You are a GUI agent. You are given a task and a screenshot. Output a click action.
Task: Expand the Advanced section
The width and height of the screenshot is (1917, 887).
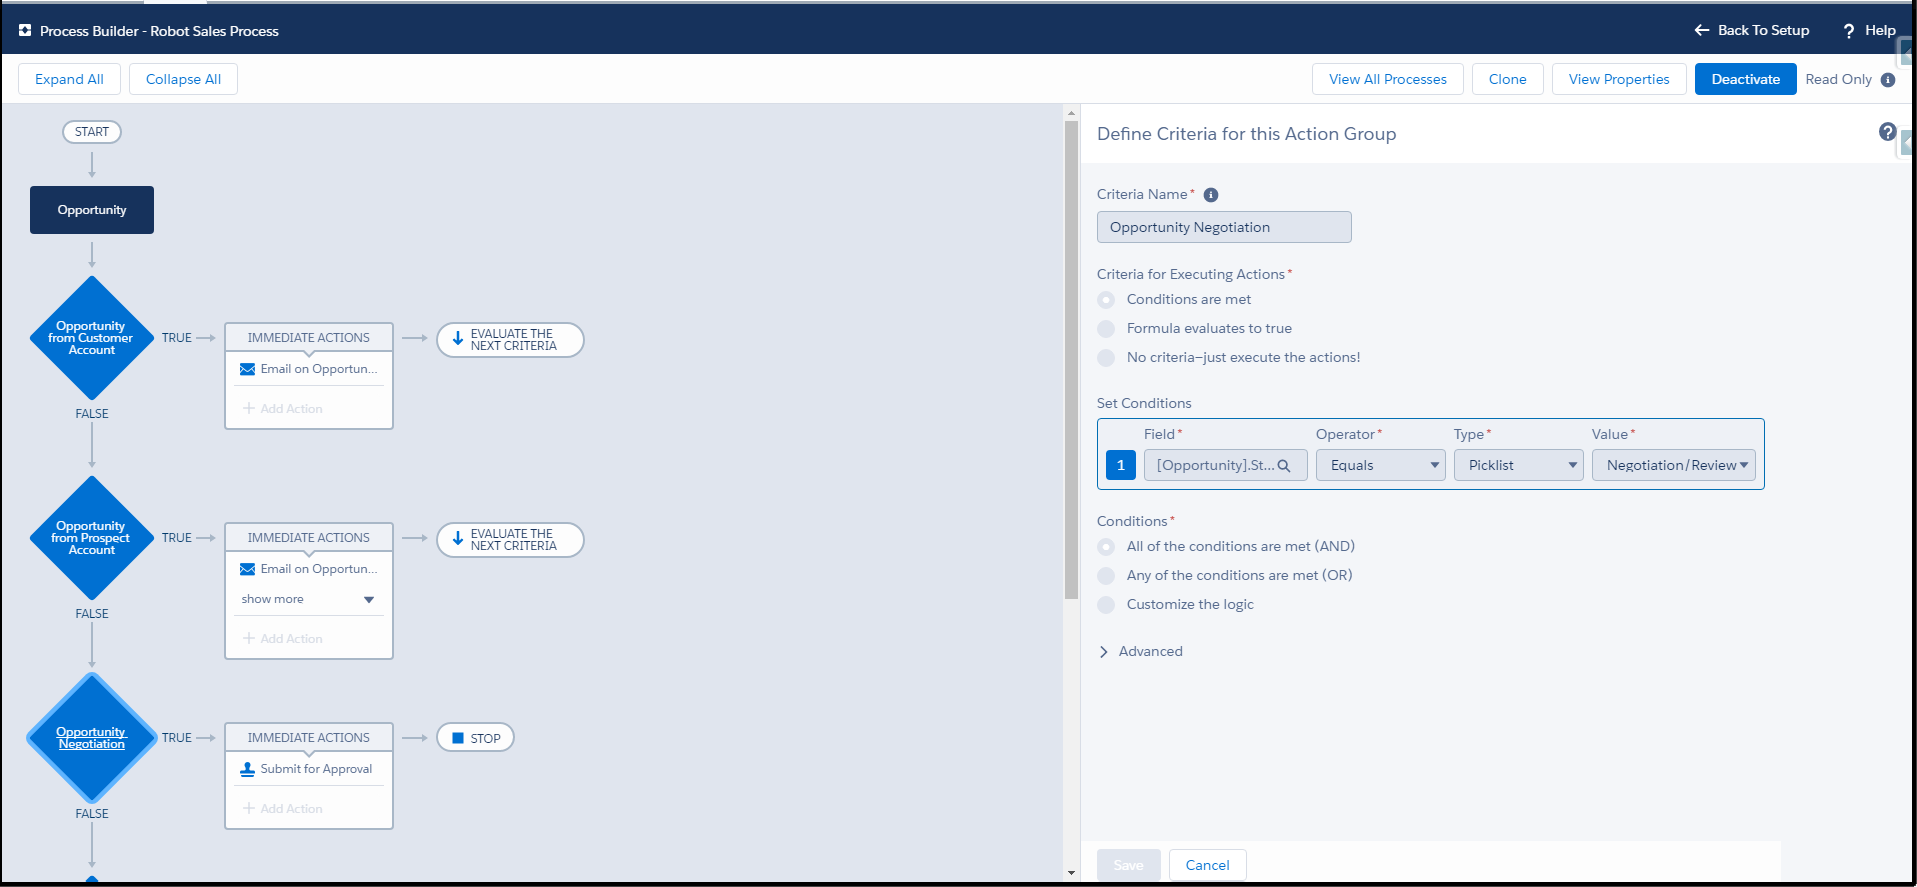[x=1141, y=652]
